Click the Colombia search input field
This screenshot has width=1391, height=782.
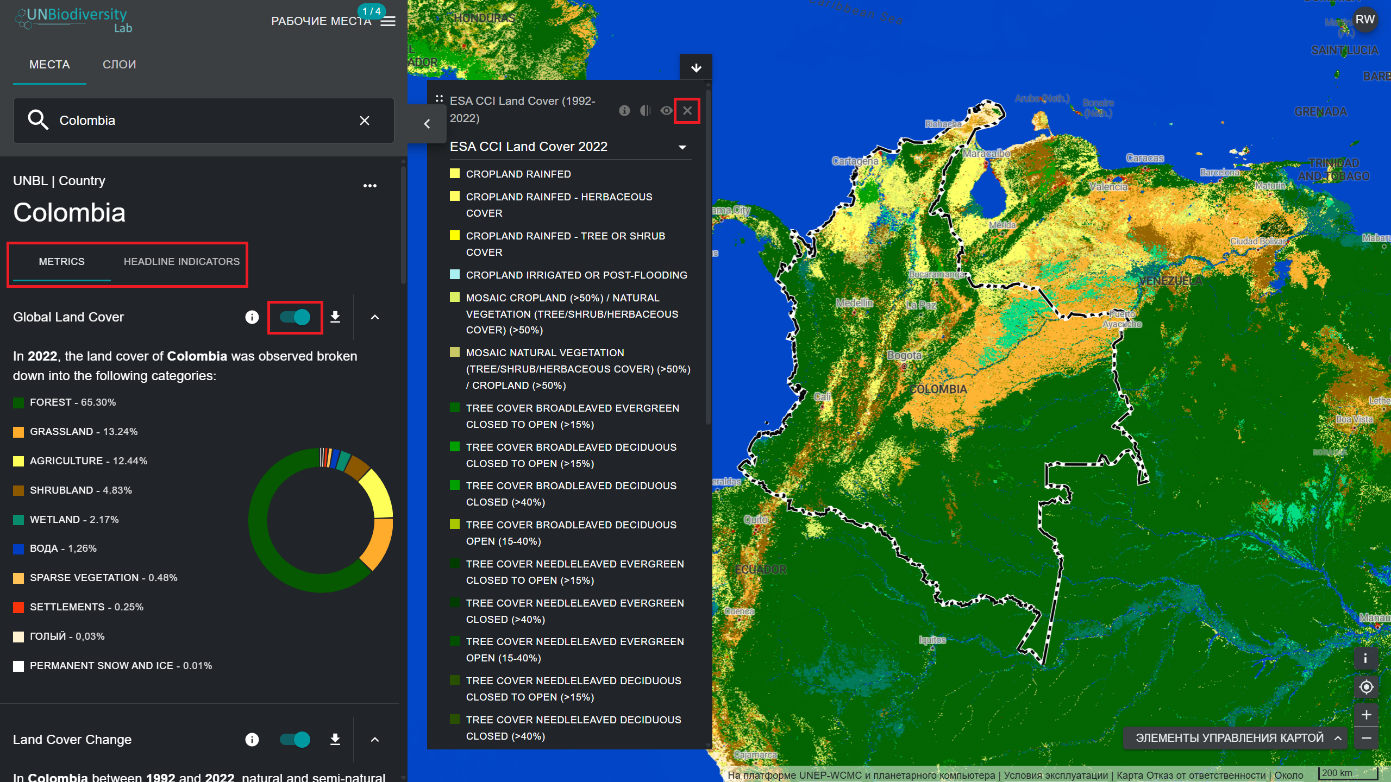point(200,120)
